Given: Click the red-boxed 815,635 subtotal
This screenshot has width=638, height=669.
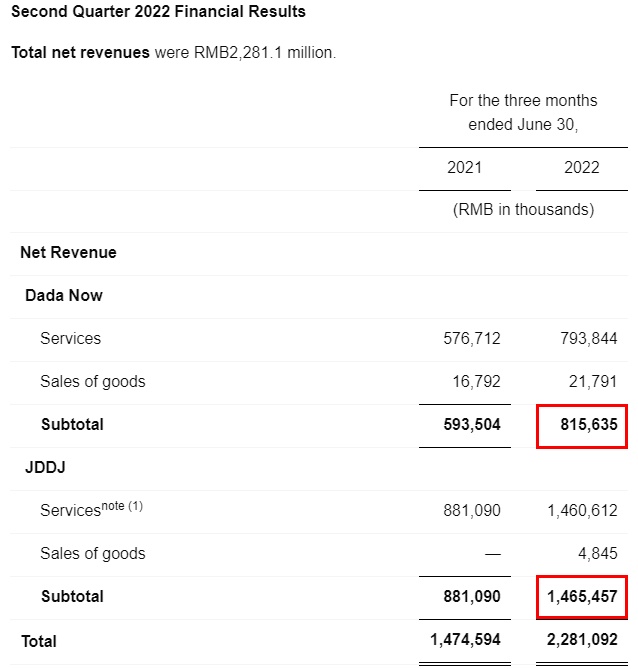Looking at the screenshot, I should click(581, 426).
